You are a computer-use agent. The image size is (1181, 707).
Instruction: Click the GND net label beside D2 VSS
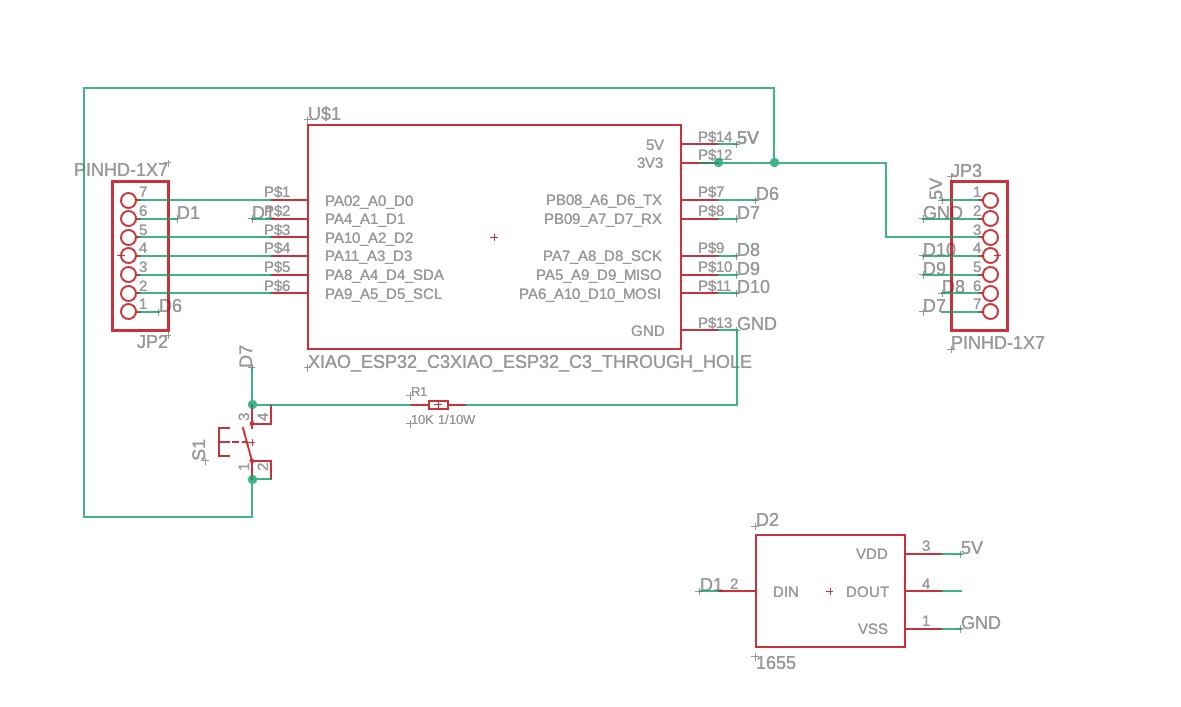(981, 623)
